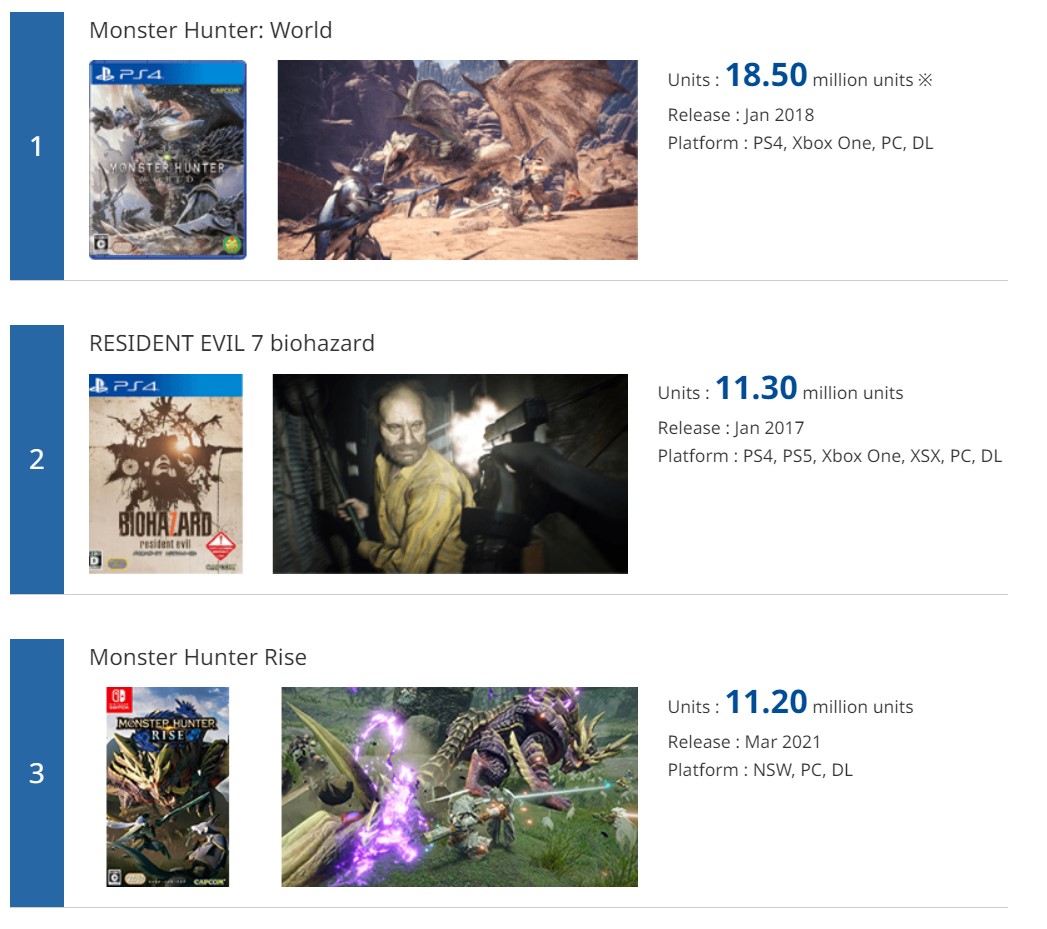Screen dimensions: 1047x929
Task: Click the 18.50 million units figure
Action: pyautogui.click(x=766, y=75)
